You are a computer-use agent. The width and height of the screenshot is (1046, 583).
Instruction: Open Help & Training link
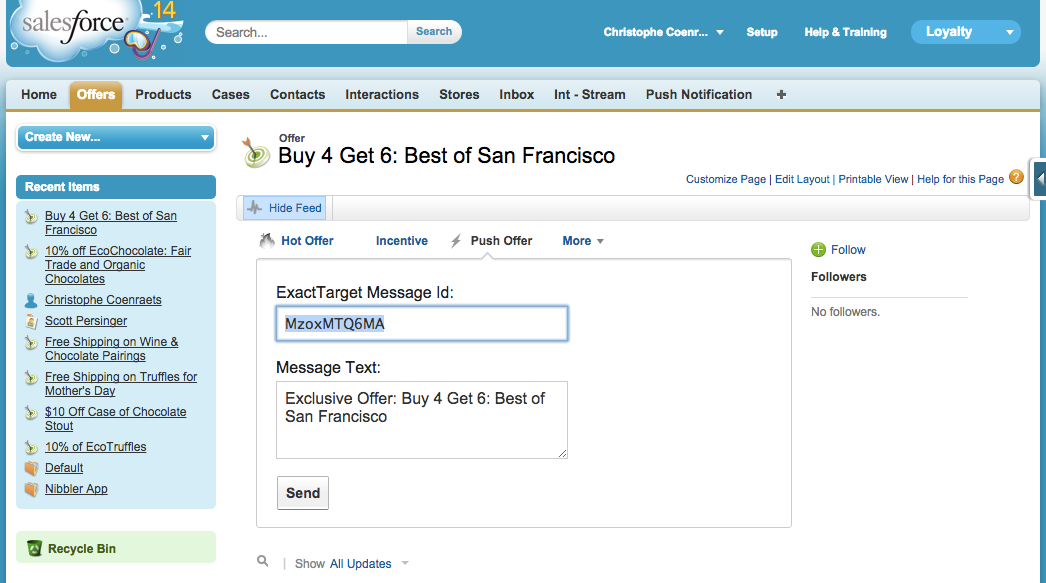pyautogui.click(x=845, y=32)
